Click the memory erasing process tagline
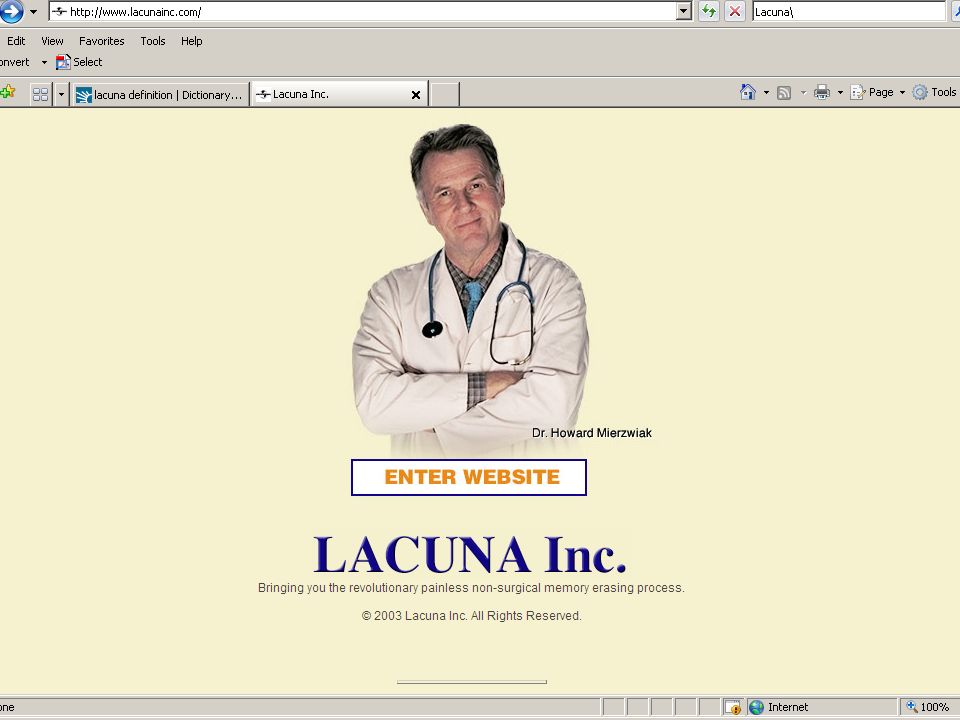This screenshot has height=720, width=960. coord(471,588)
